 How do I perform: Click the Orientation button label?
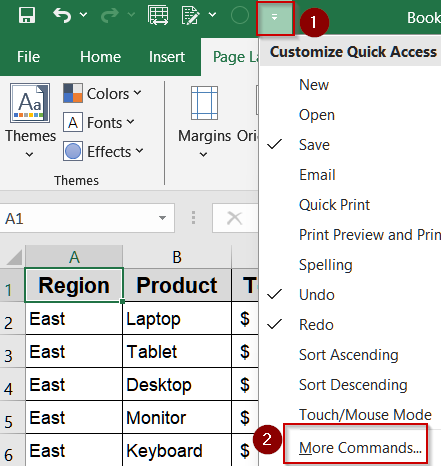[x=247, y=136]
